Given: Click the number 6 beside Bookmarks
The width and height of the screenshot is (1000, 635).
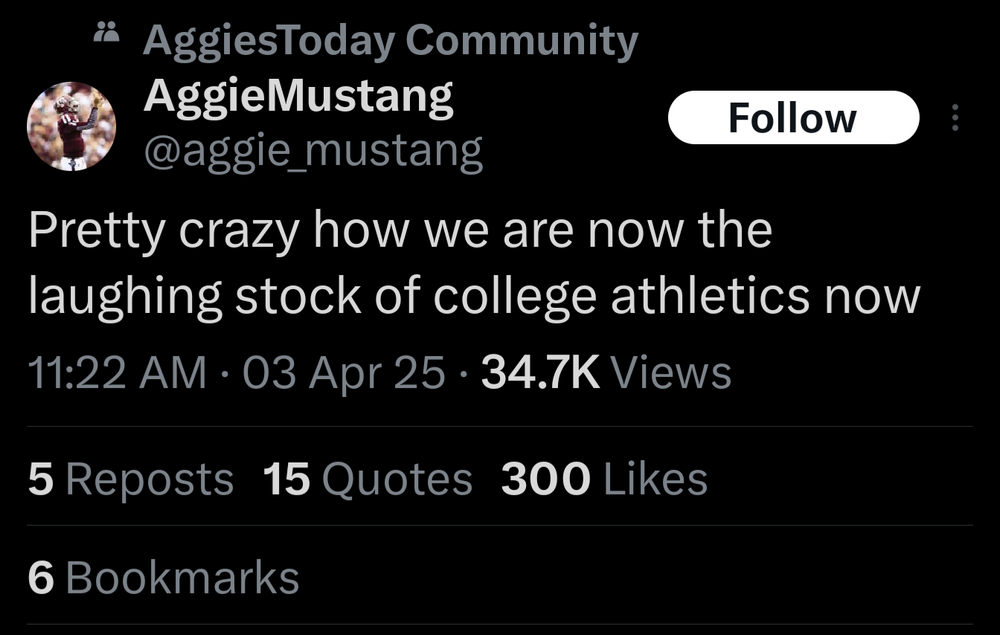Looking at the screenshot, I should pos(40,577).
